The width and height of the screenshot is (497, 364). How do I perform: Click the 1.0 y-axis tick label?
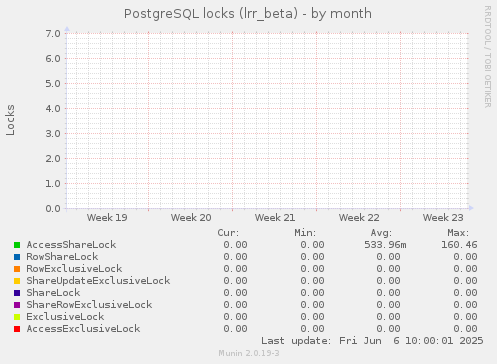coord(53,184)
